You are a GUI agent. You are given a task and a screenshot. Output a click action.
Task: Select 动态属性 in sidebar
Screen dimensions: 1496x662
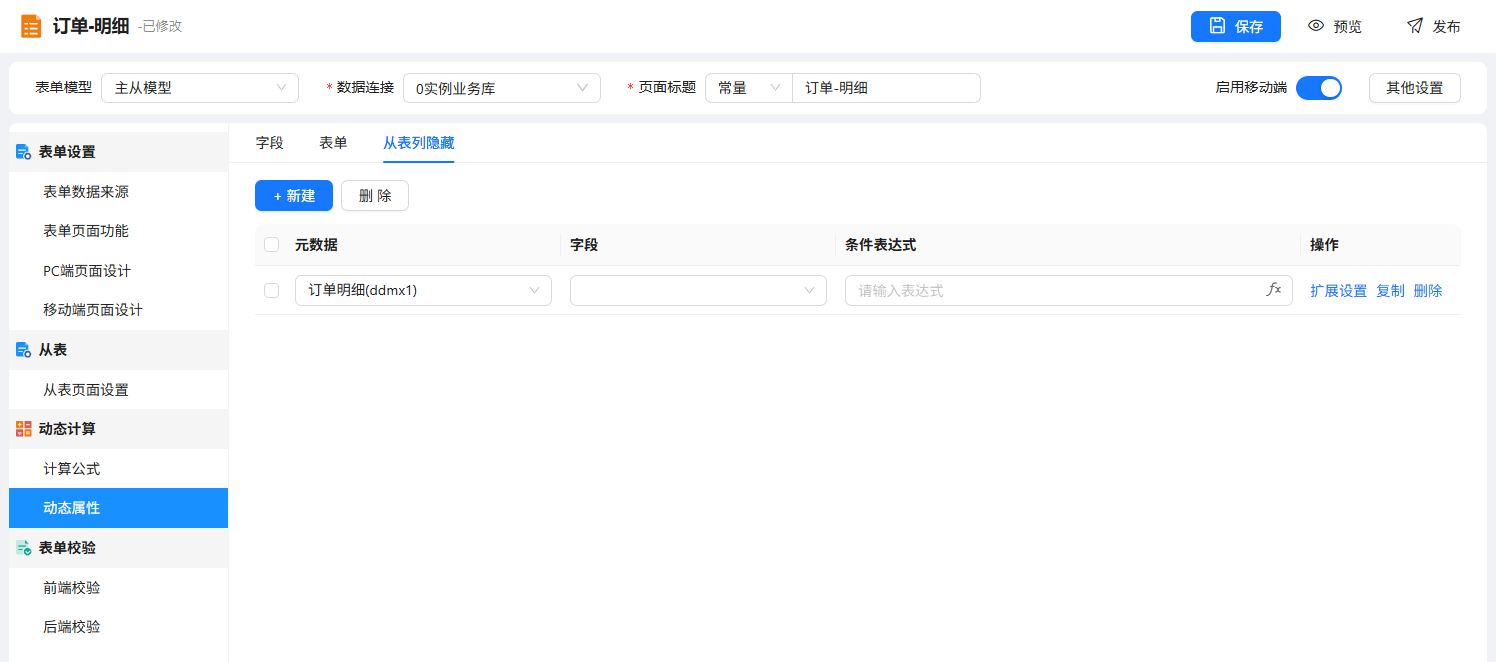pyautogui.click(x=118, y=508)
